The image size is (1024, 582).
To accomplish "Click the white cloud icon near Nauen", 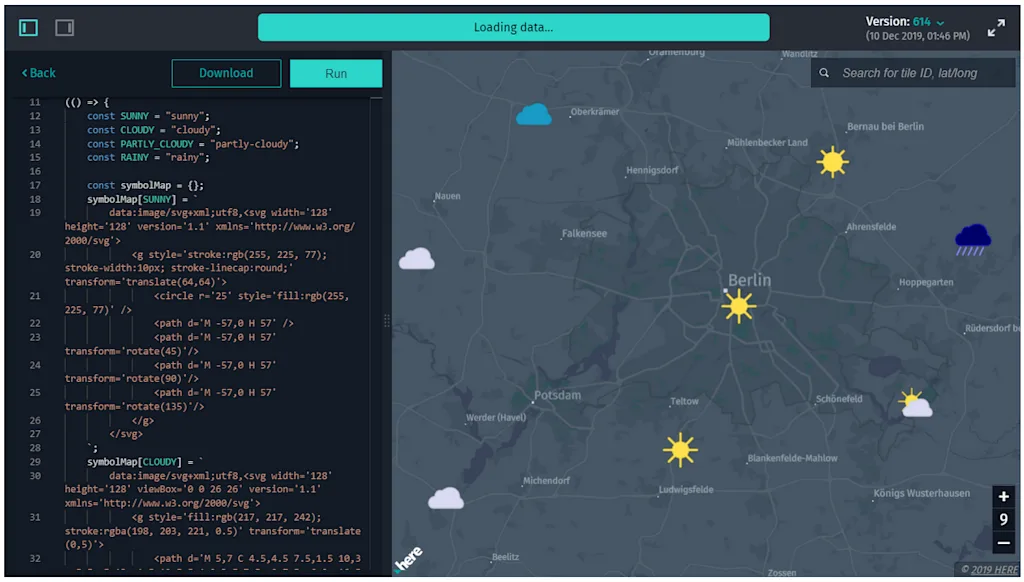I will (417, 259).
